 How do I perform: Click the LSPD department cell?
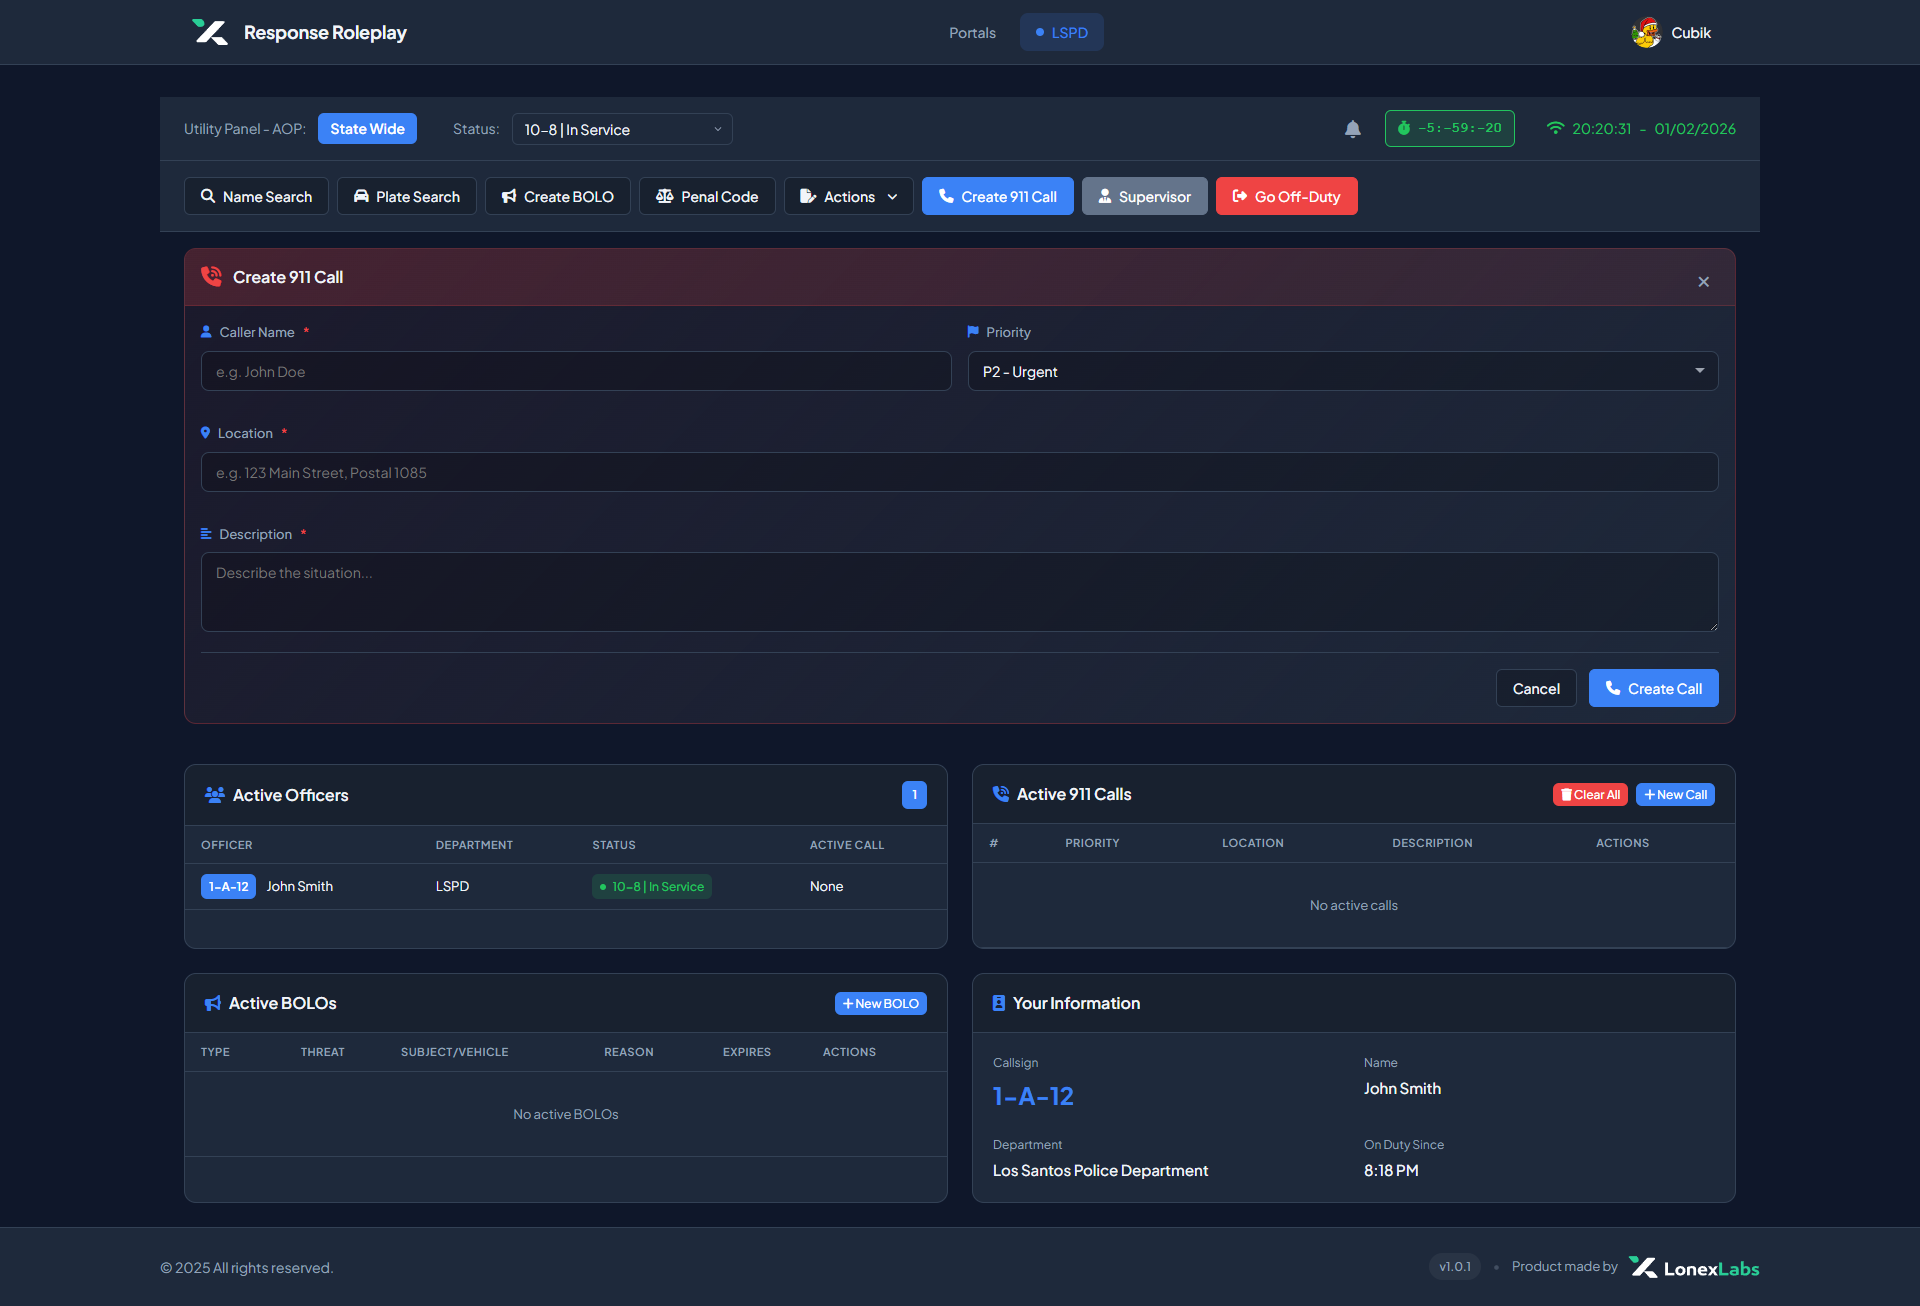452,886
